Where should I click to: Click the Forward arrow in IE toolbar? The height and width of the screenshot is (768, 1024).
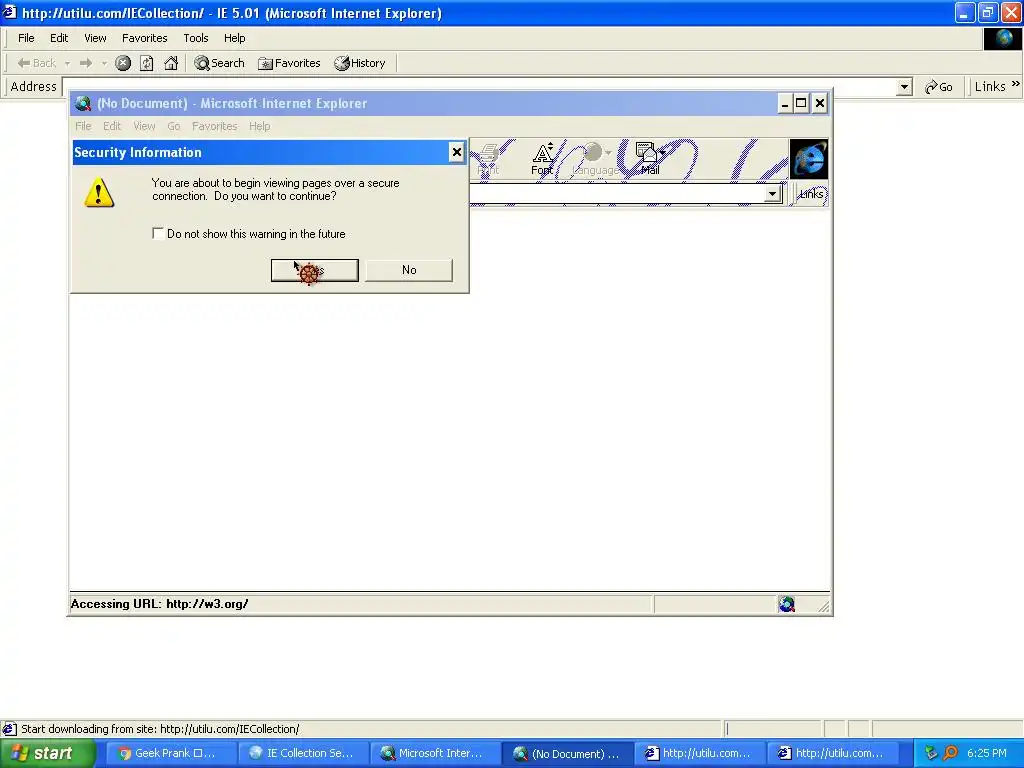(x=86, y=63)
